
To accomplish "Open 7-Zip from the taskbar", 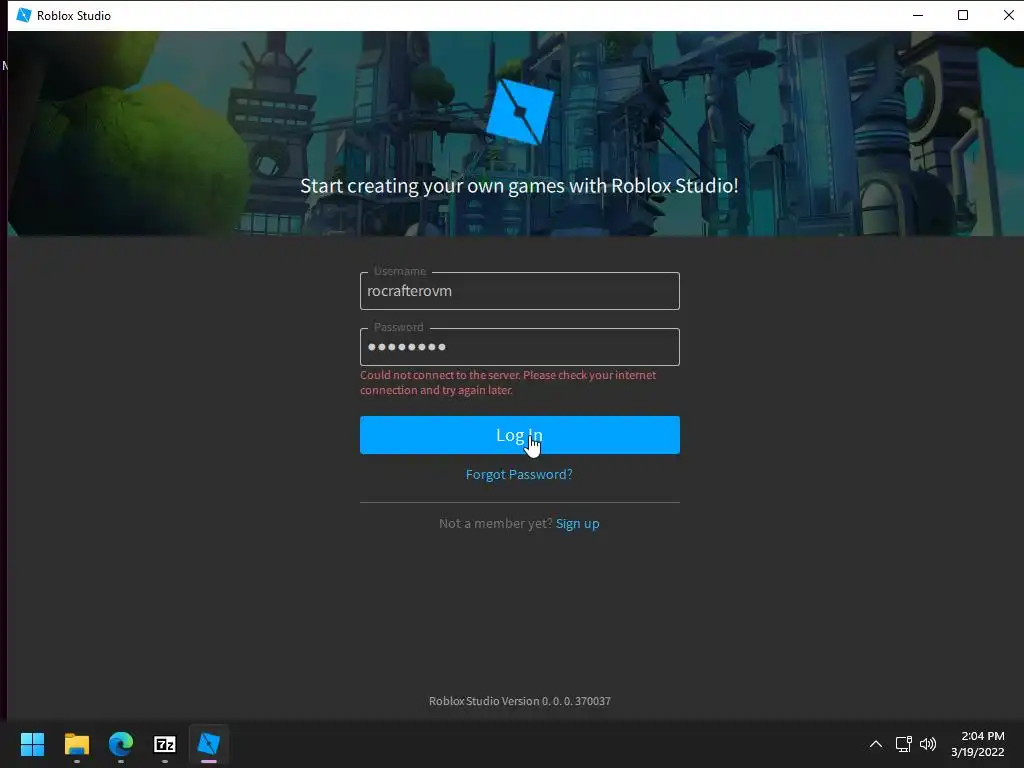I will [x=165, y=744].
